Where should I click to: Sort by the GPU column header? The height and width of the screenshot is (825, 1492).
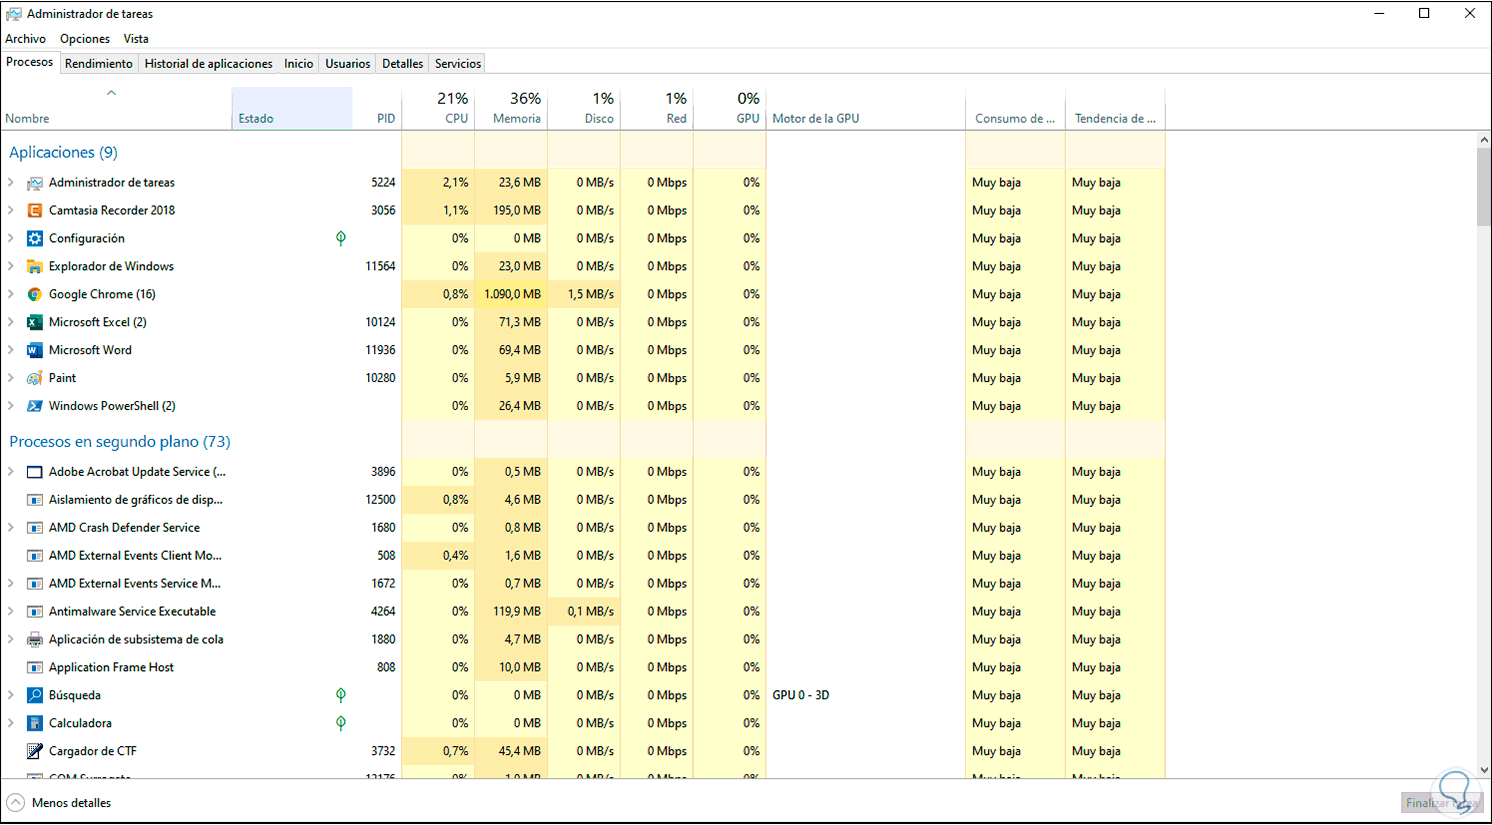point(730,108)
